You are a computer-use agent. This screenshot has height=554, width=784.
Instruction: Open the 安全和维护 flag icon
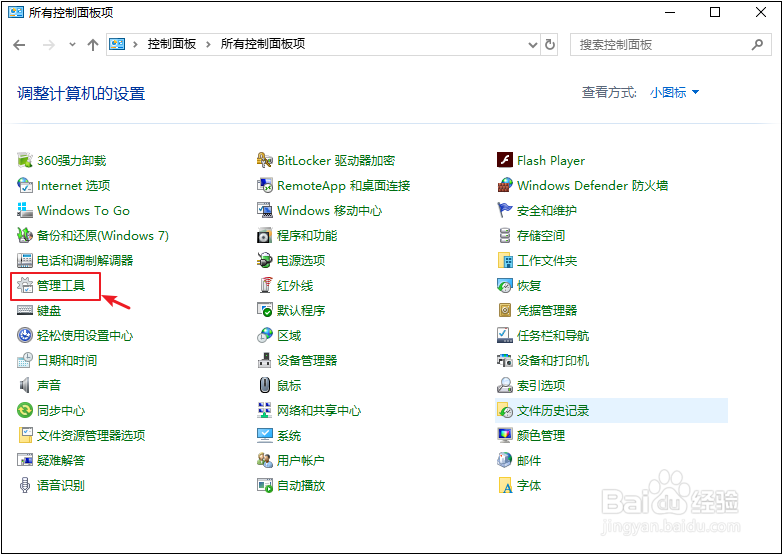pyautogui.click(x=504, y=210)
